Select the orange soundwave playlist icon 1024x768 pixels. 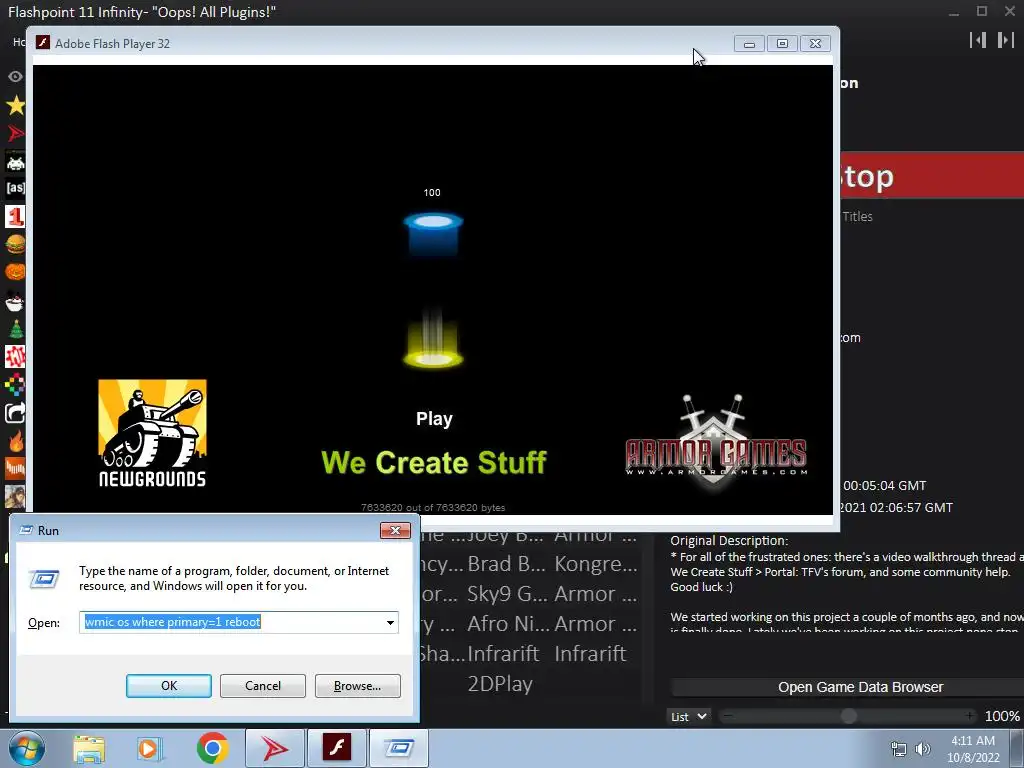(x=15, y=468)
